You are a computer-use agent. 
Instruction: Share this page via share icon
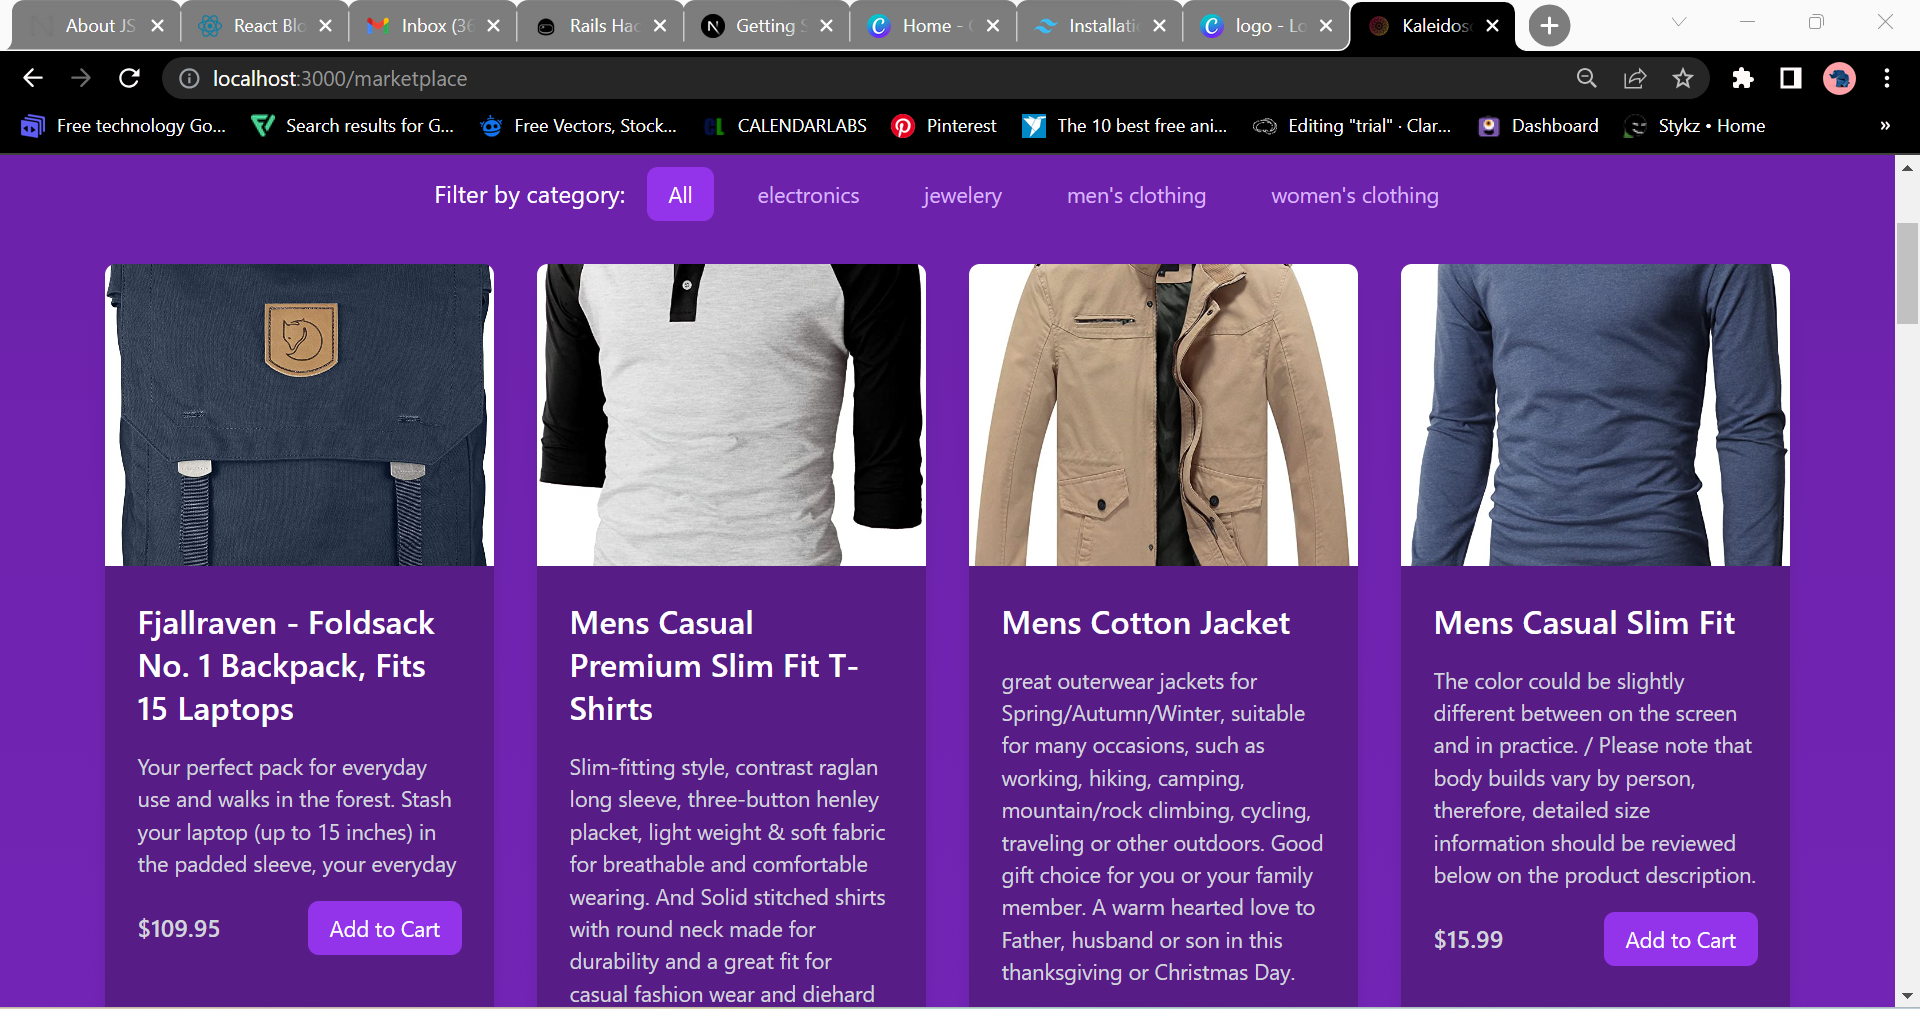[1635, 78]
